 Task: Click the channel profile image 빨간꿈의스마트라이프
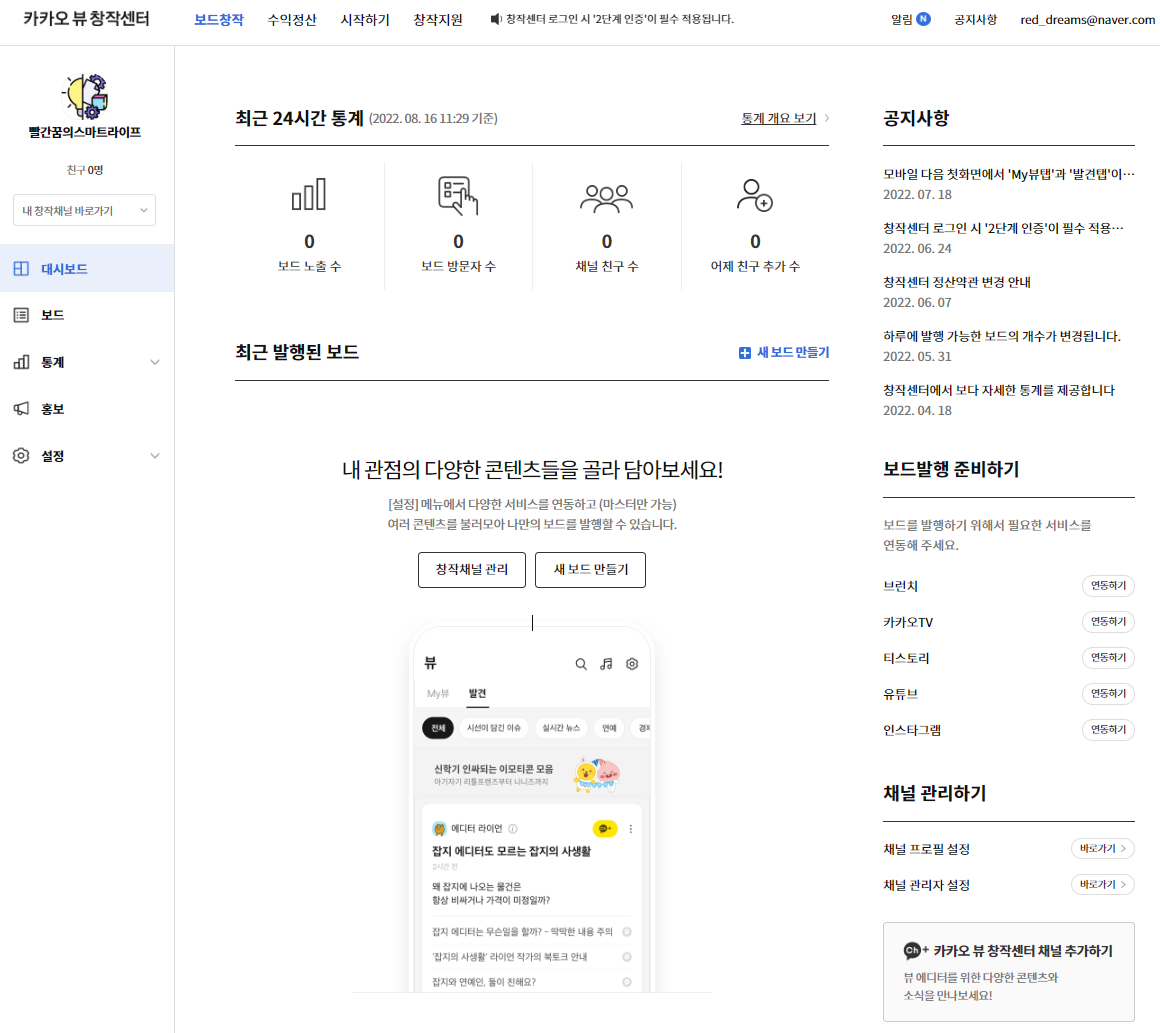pyautogui.click(x=86, y=96)
